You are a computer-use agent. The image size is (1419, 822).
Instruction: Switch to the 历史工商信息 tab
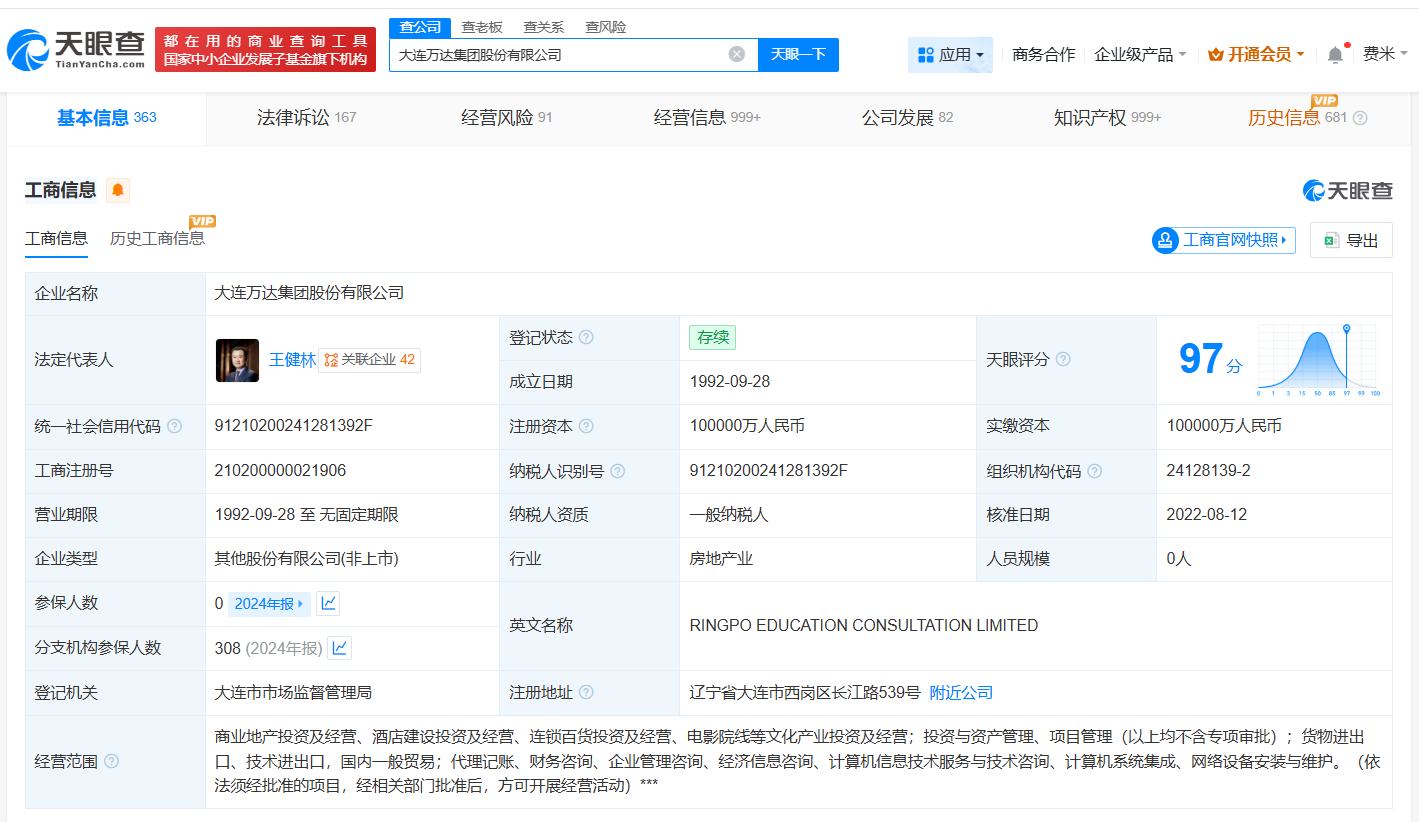click(158, 238)
